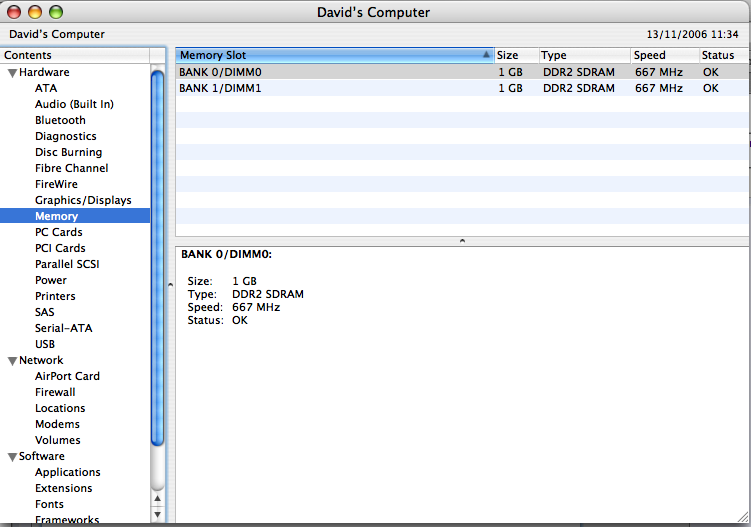Click the BANK 0/DIMM0 detail heading

[x=226, y=254]
